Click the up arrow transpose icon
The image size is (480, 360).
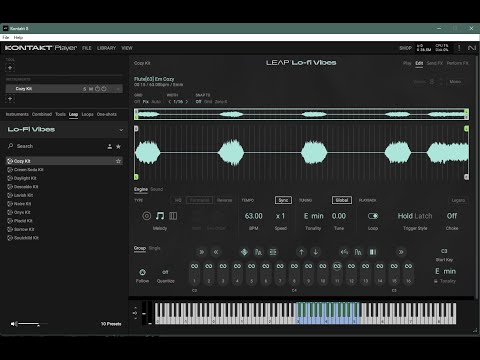point(301,252)
